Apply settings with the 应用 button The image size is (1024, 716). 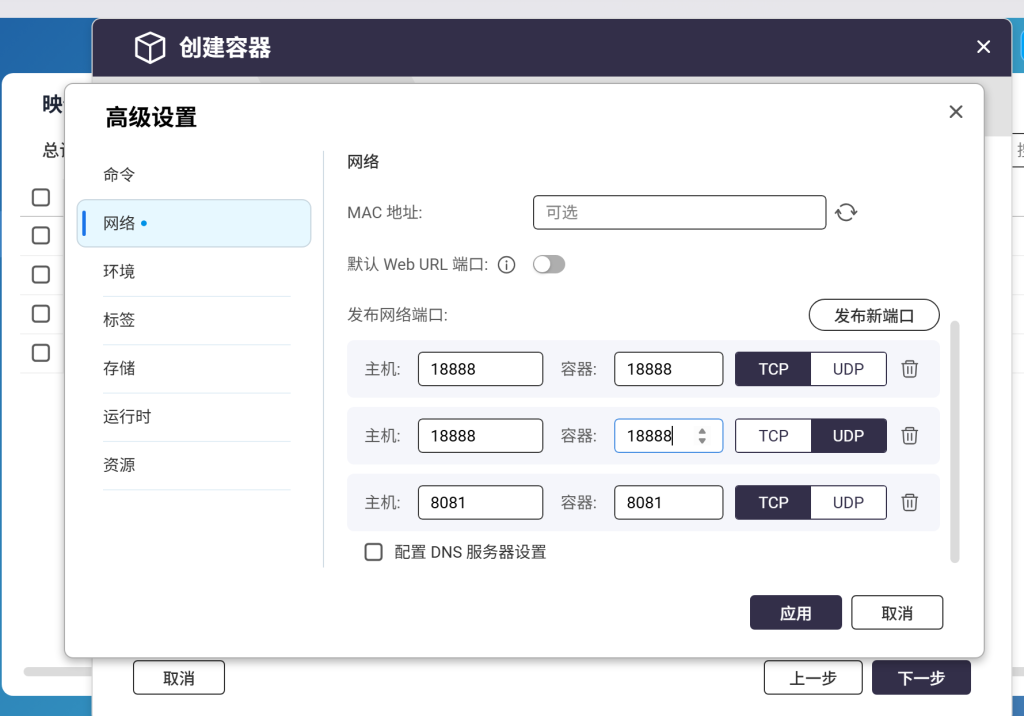pos(795,613)
